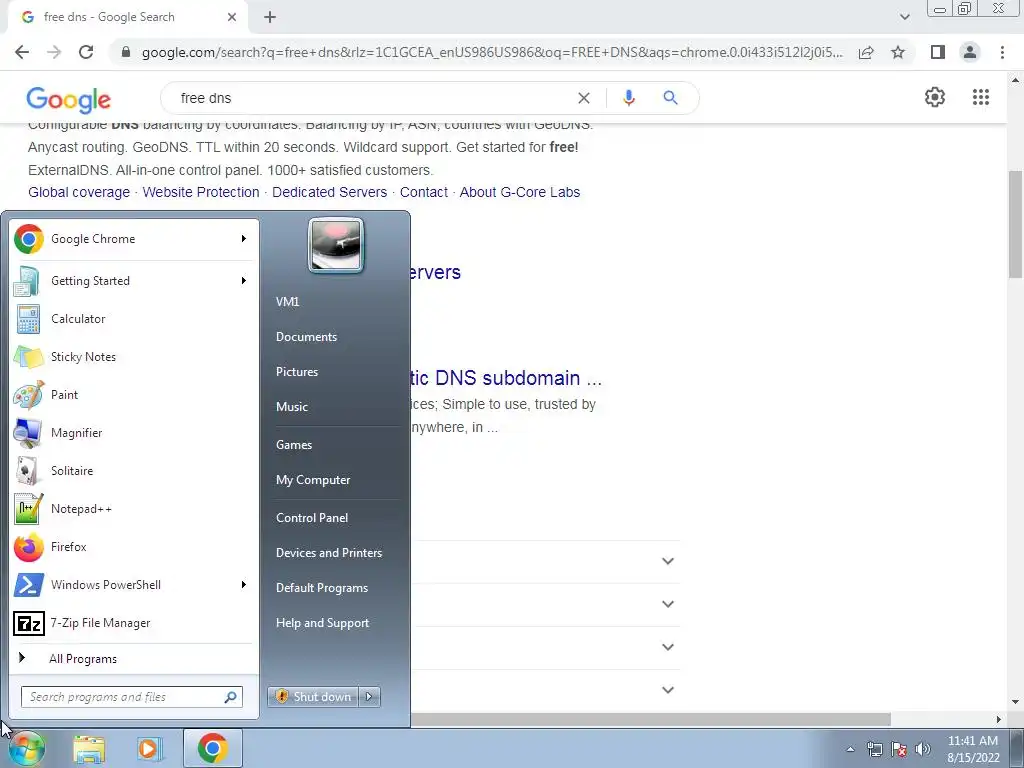Screen dimensions: 1024x768
Task: Open the Contact link
Action: (424, 192)
